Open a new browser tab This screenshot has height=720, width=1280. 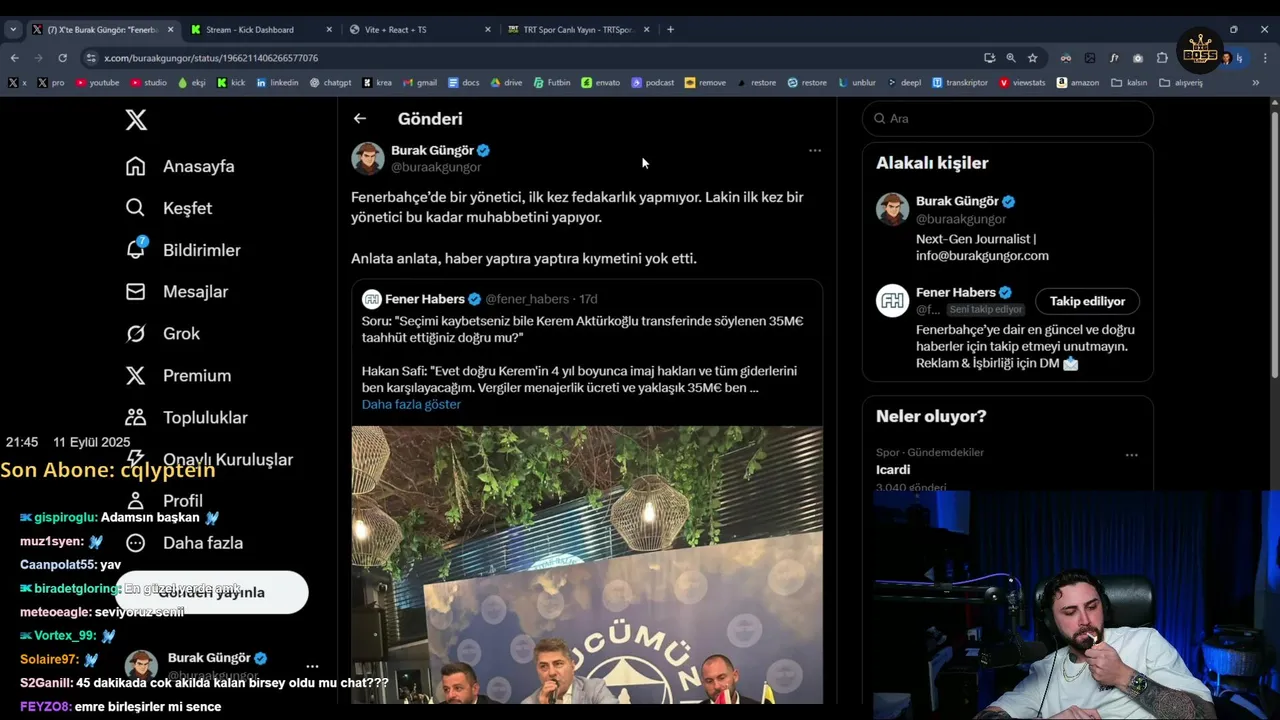(670, 30)
